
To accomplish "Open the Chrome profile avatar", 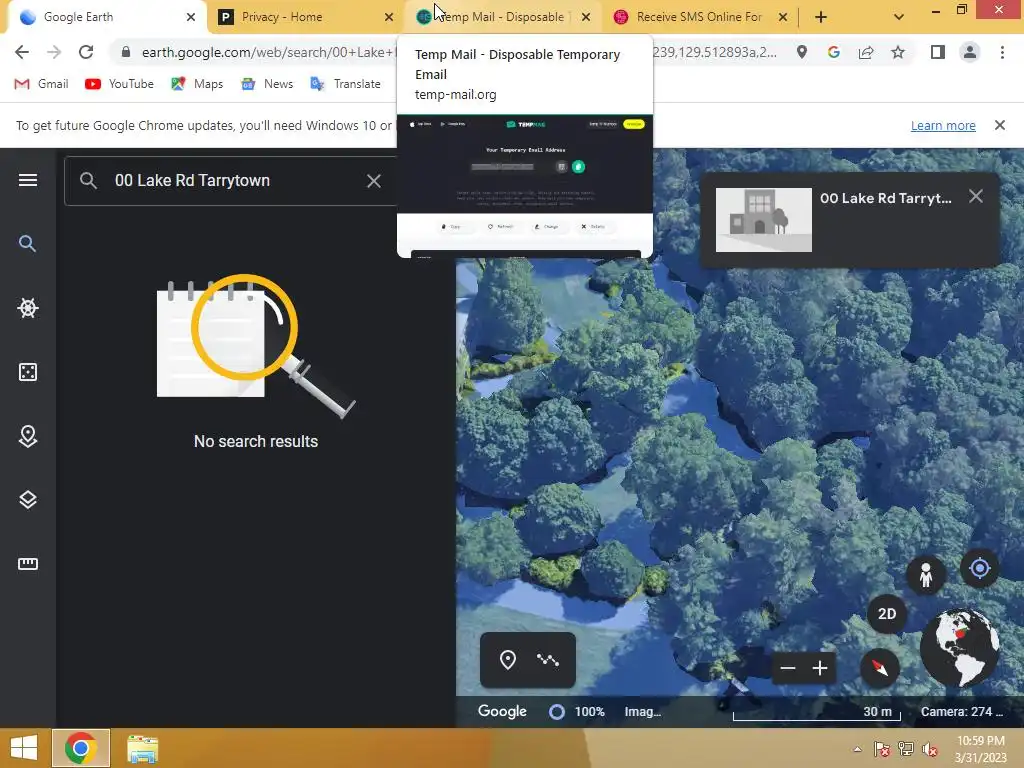I will click(x=970, y=52).
